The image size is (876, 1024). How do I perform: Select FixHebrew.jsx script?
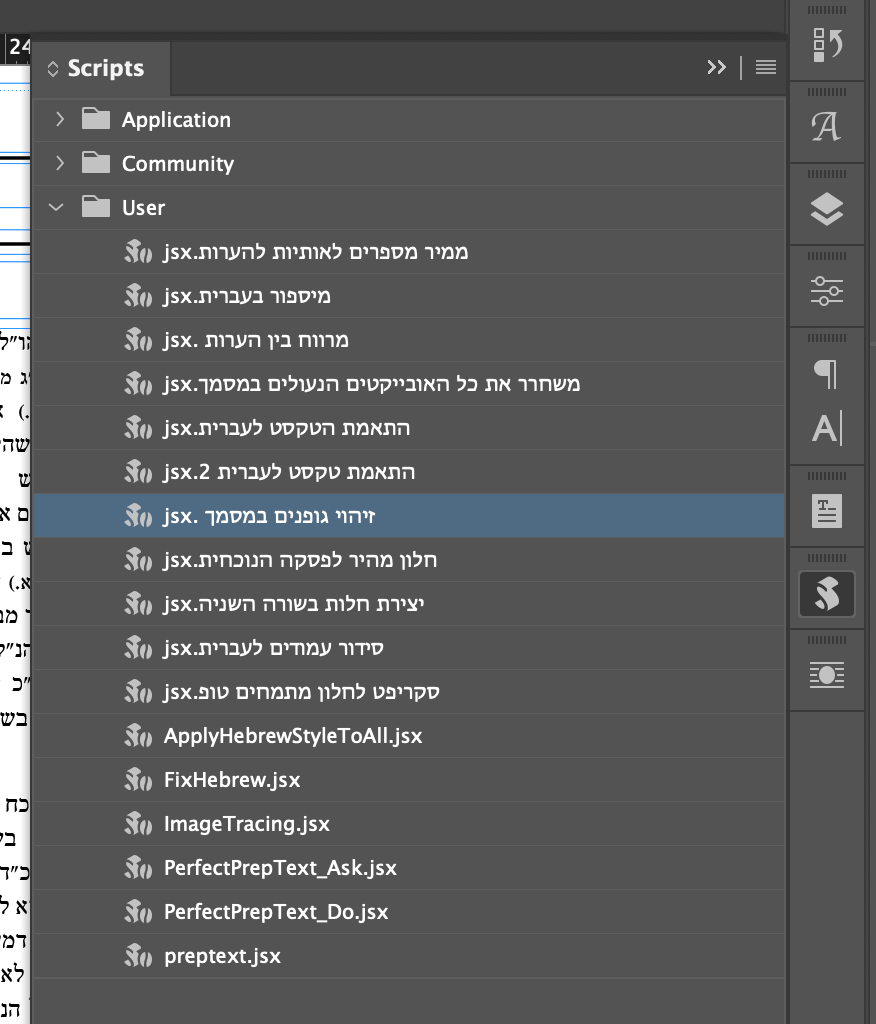pos(409,780)
